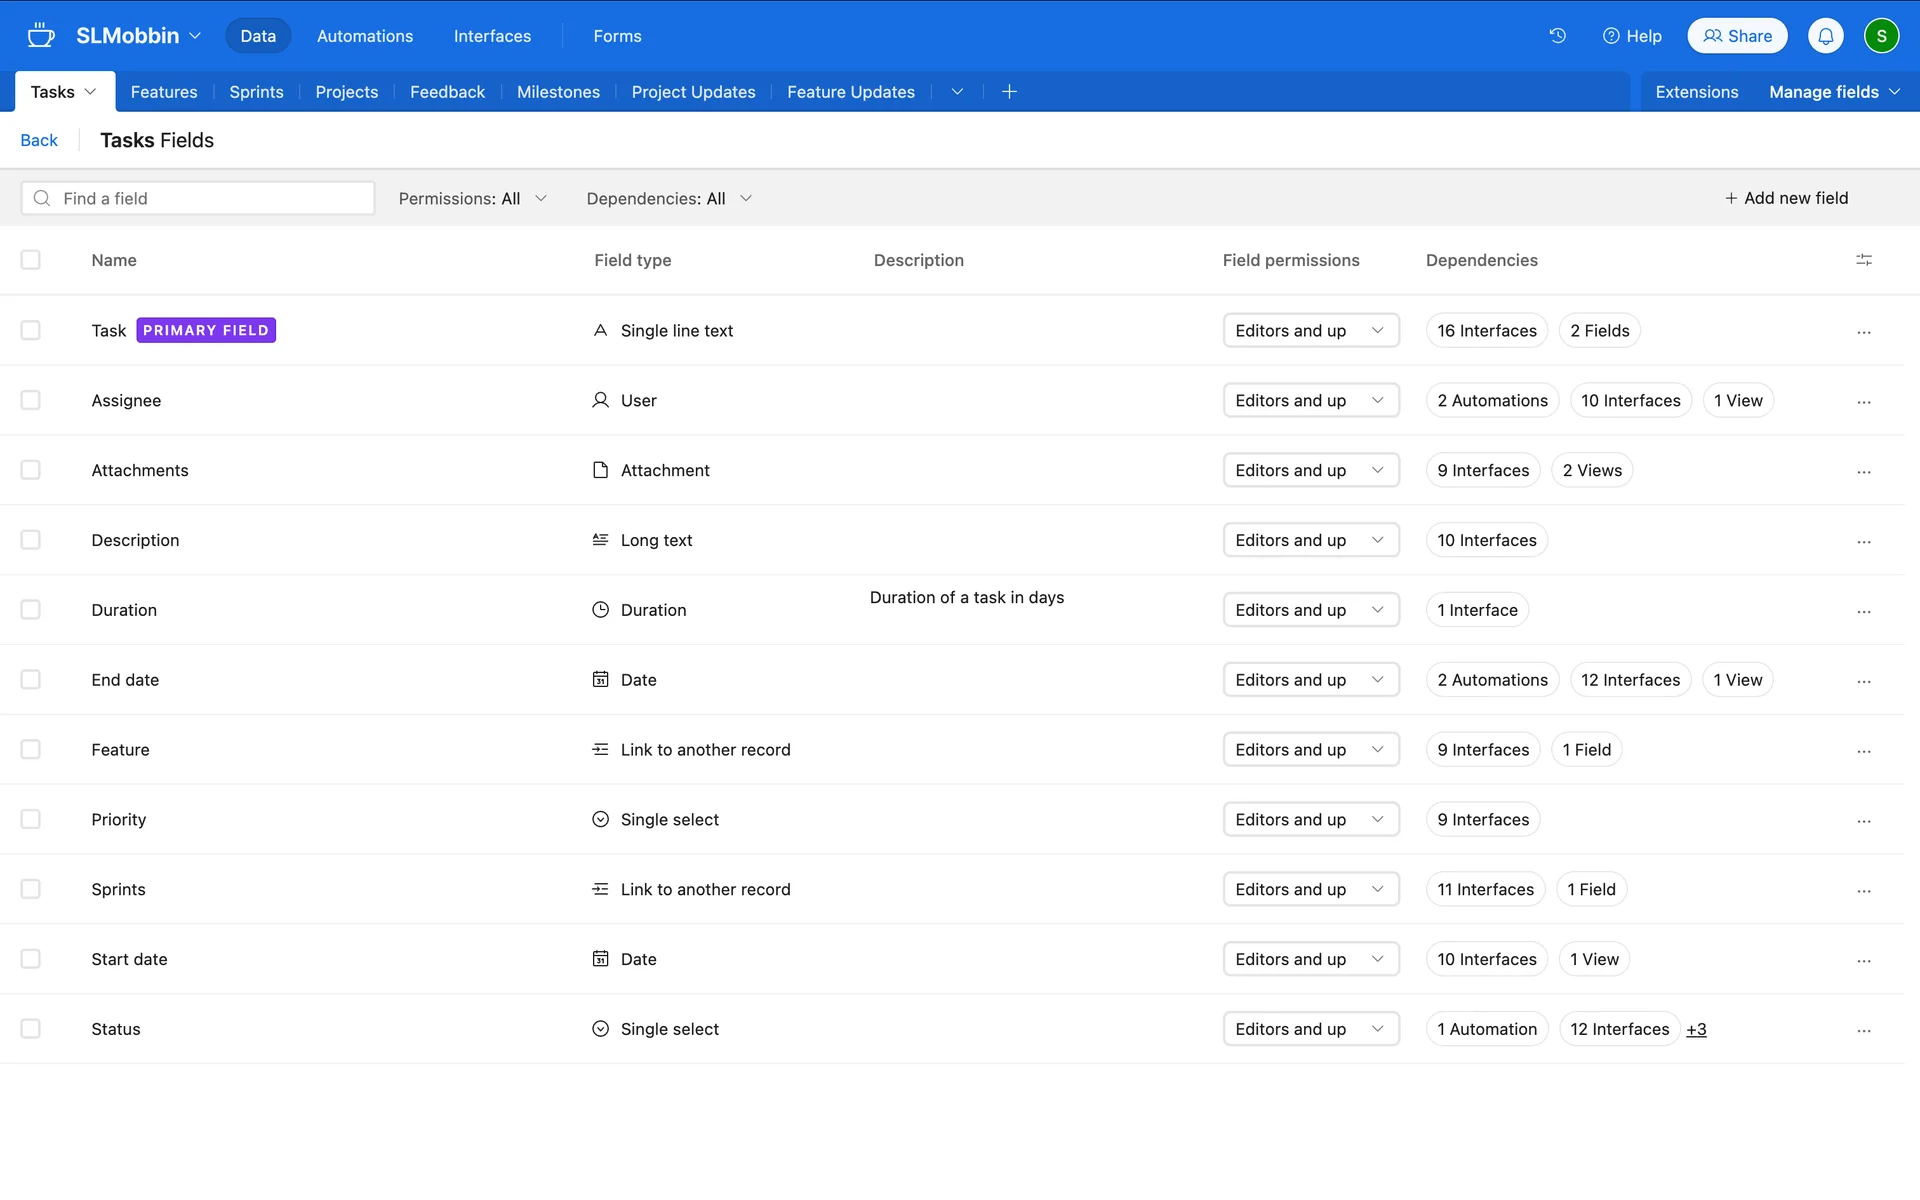This screenshot has width=1920, height=1200.
Task: Open more options for Status row
Action: (1863, 1030)
